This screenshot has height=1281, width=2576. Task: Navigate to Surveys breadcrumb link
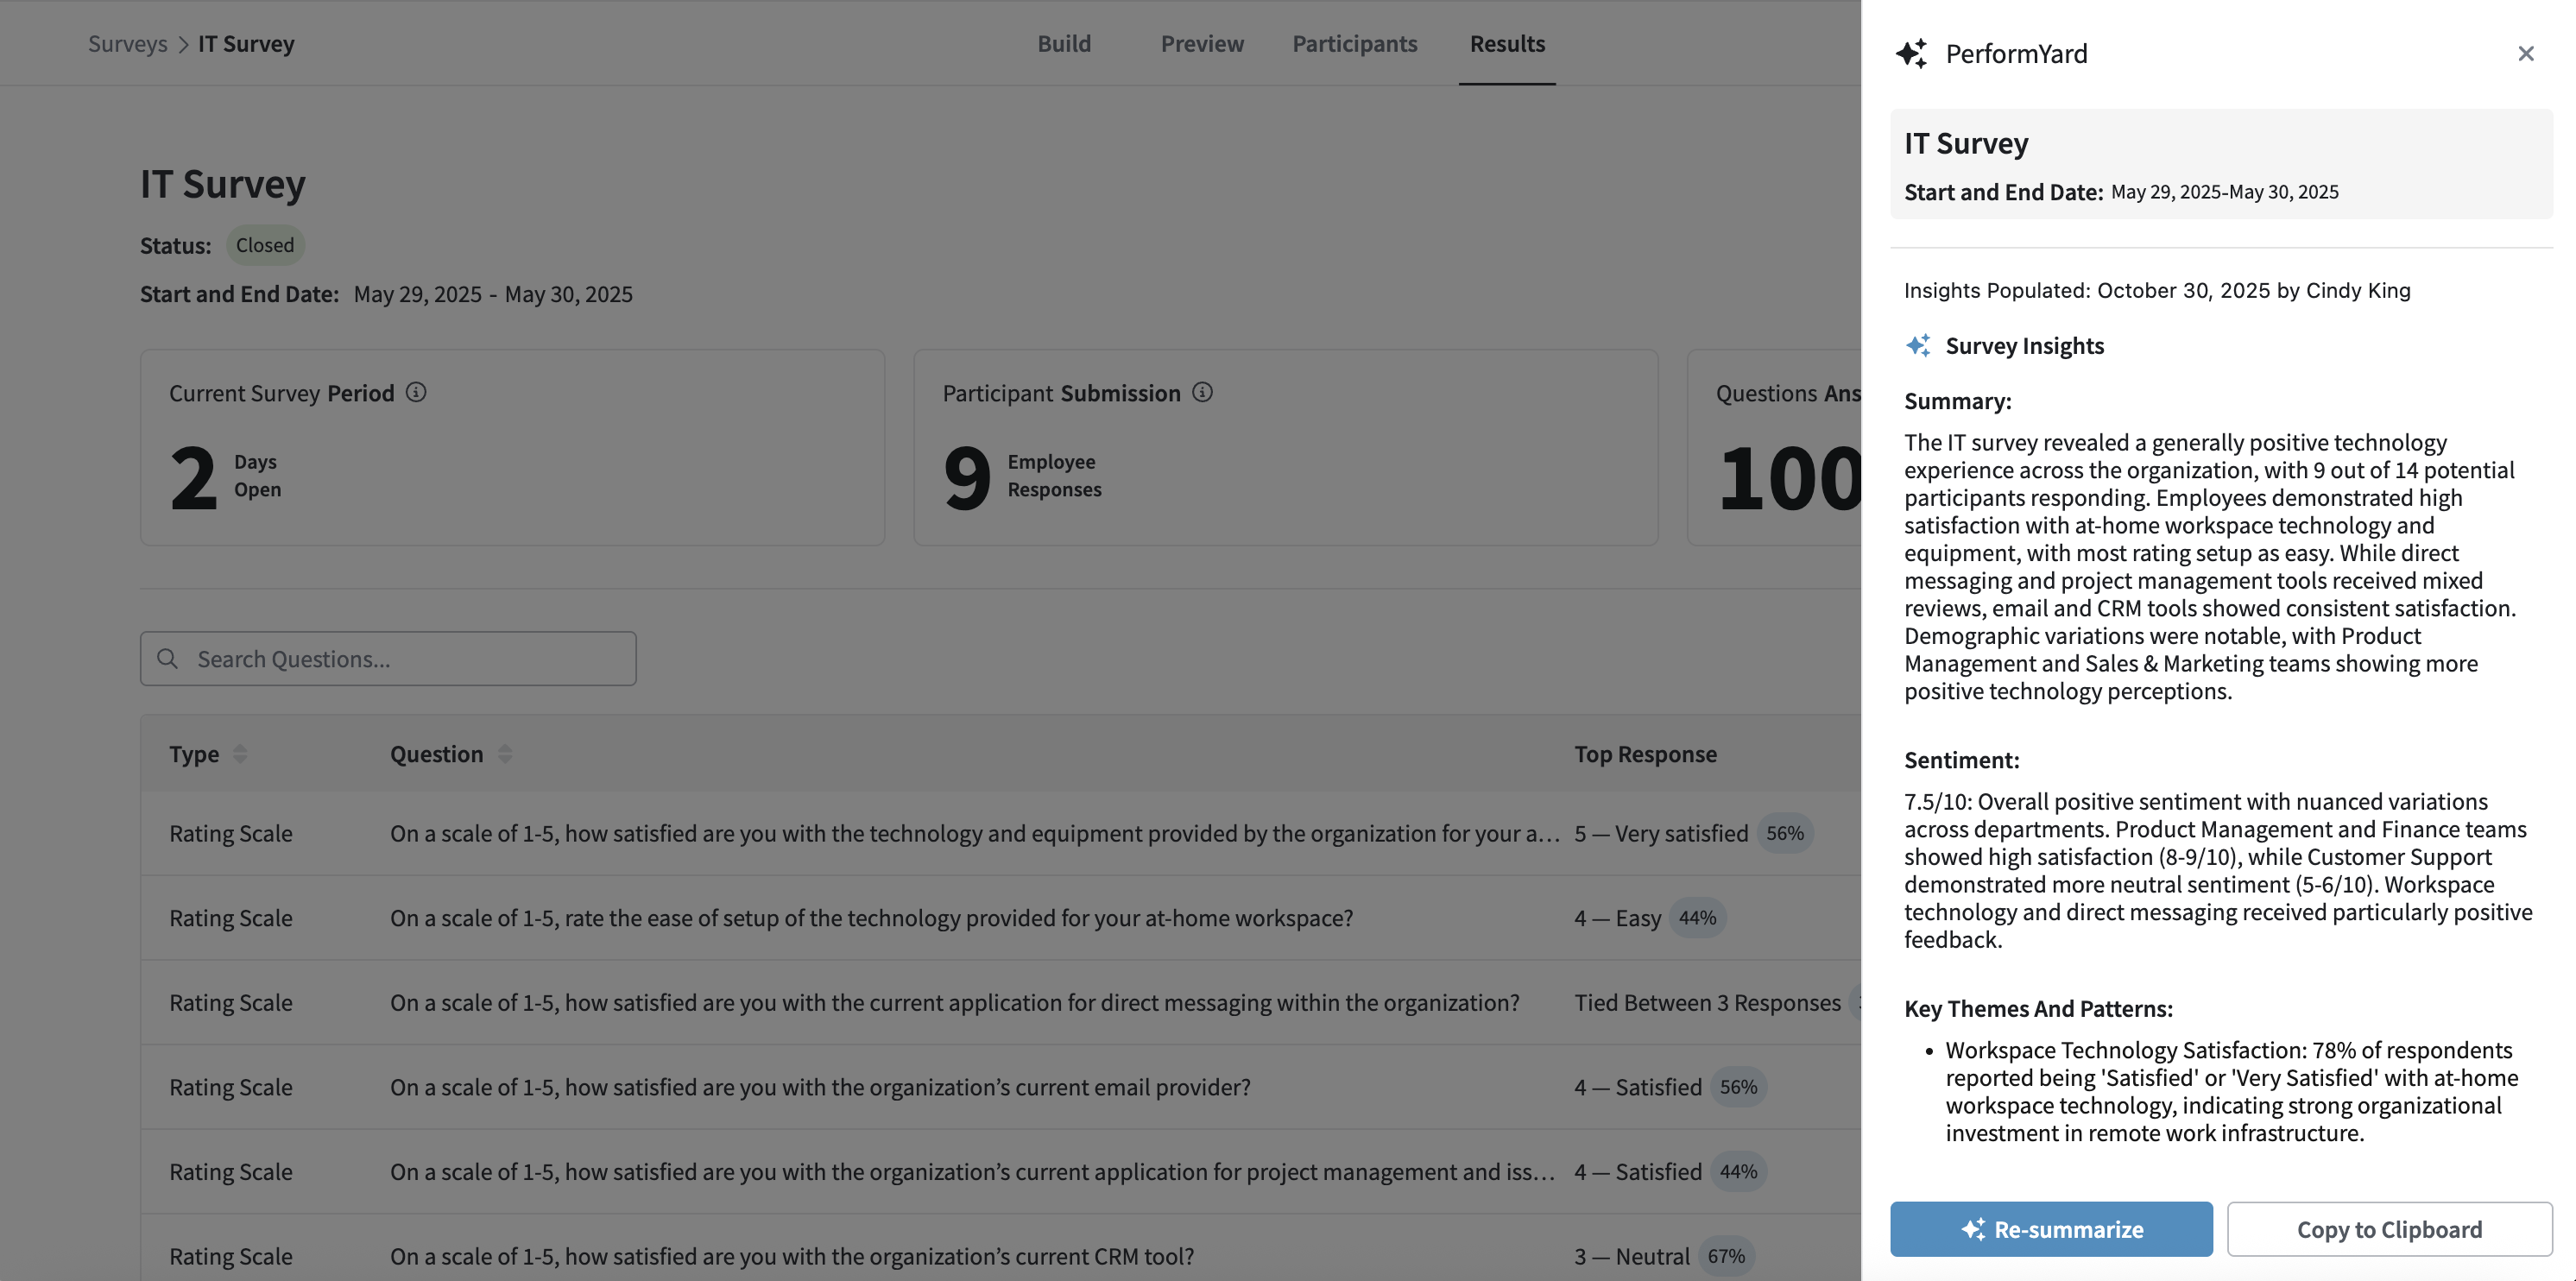(127, 44)
